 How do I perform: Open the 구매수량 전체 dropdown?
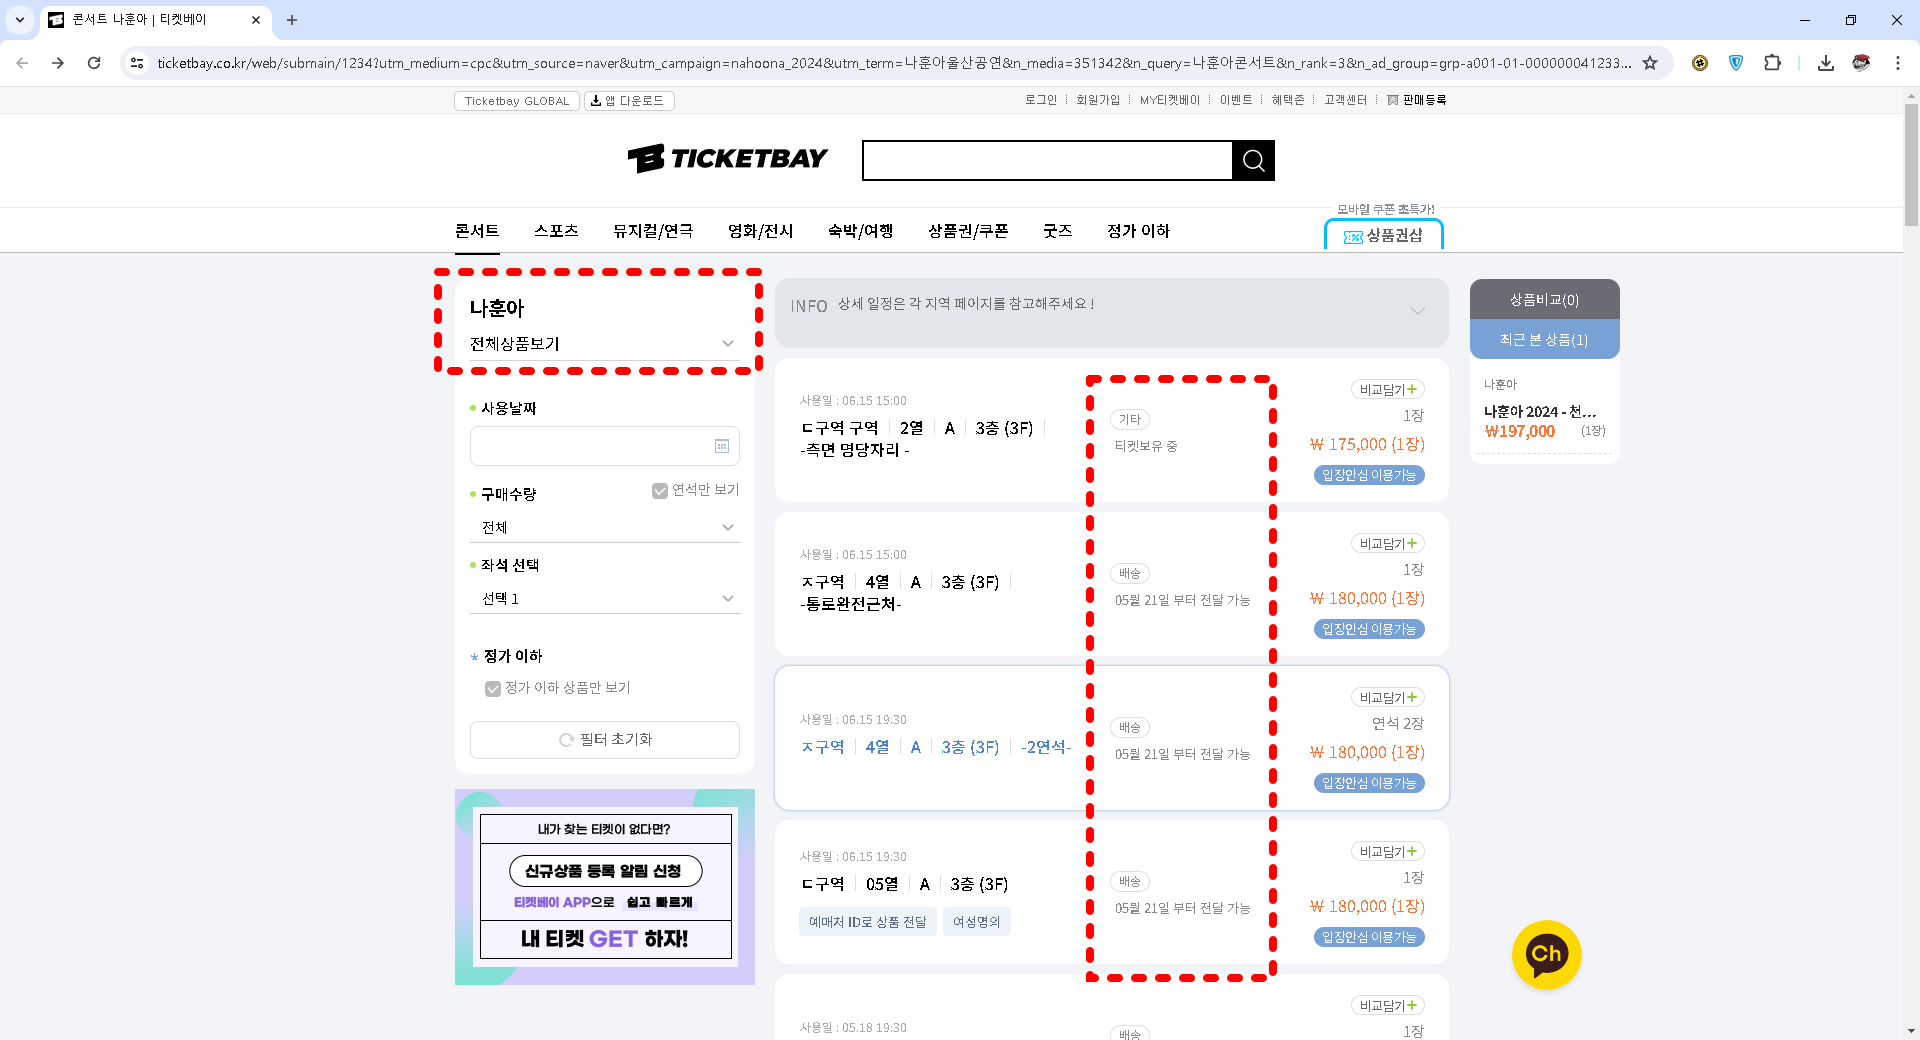pos(605,527)
